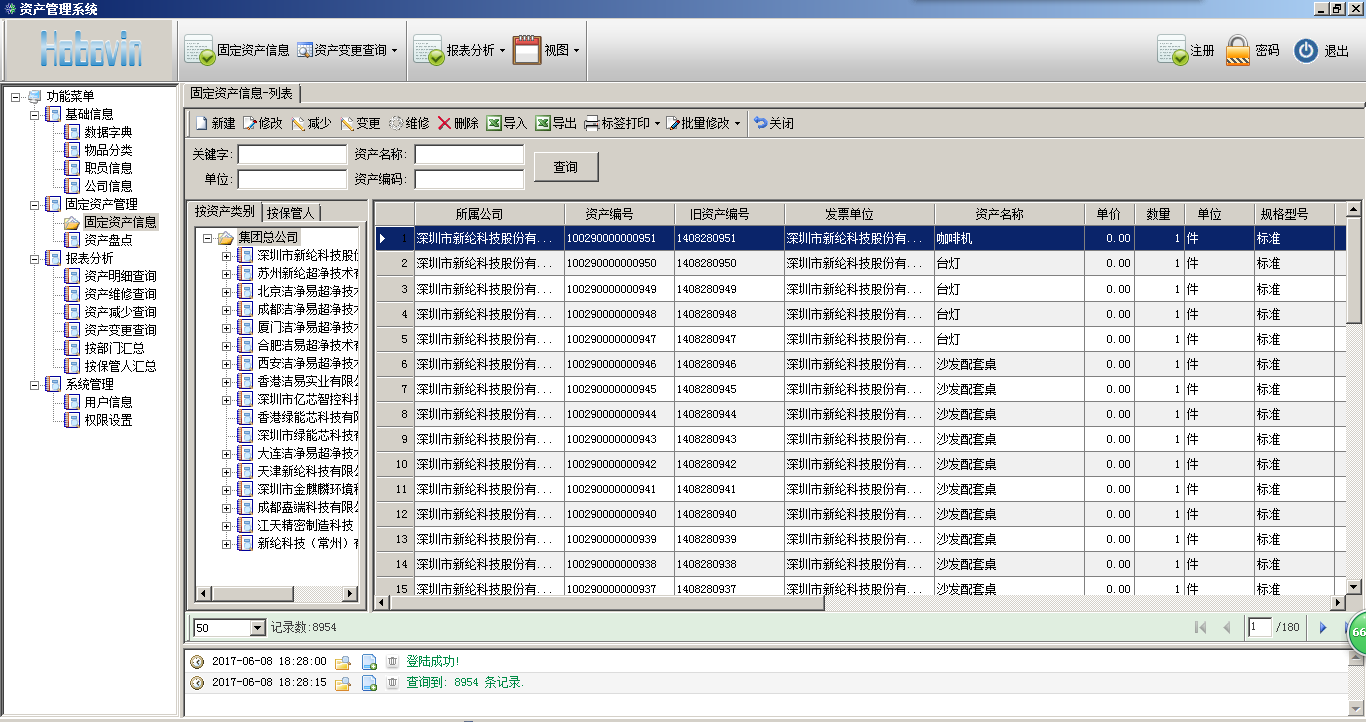Click the 密码 (Password) lock icon
This screenshot has width=1366, height=722.
pyautogui.click(x=1238, y=50)
